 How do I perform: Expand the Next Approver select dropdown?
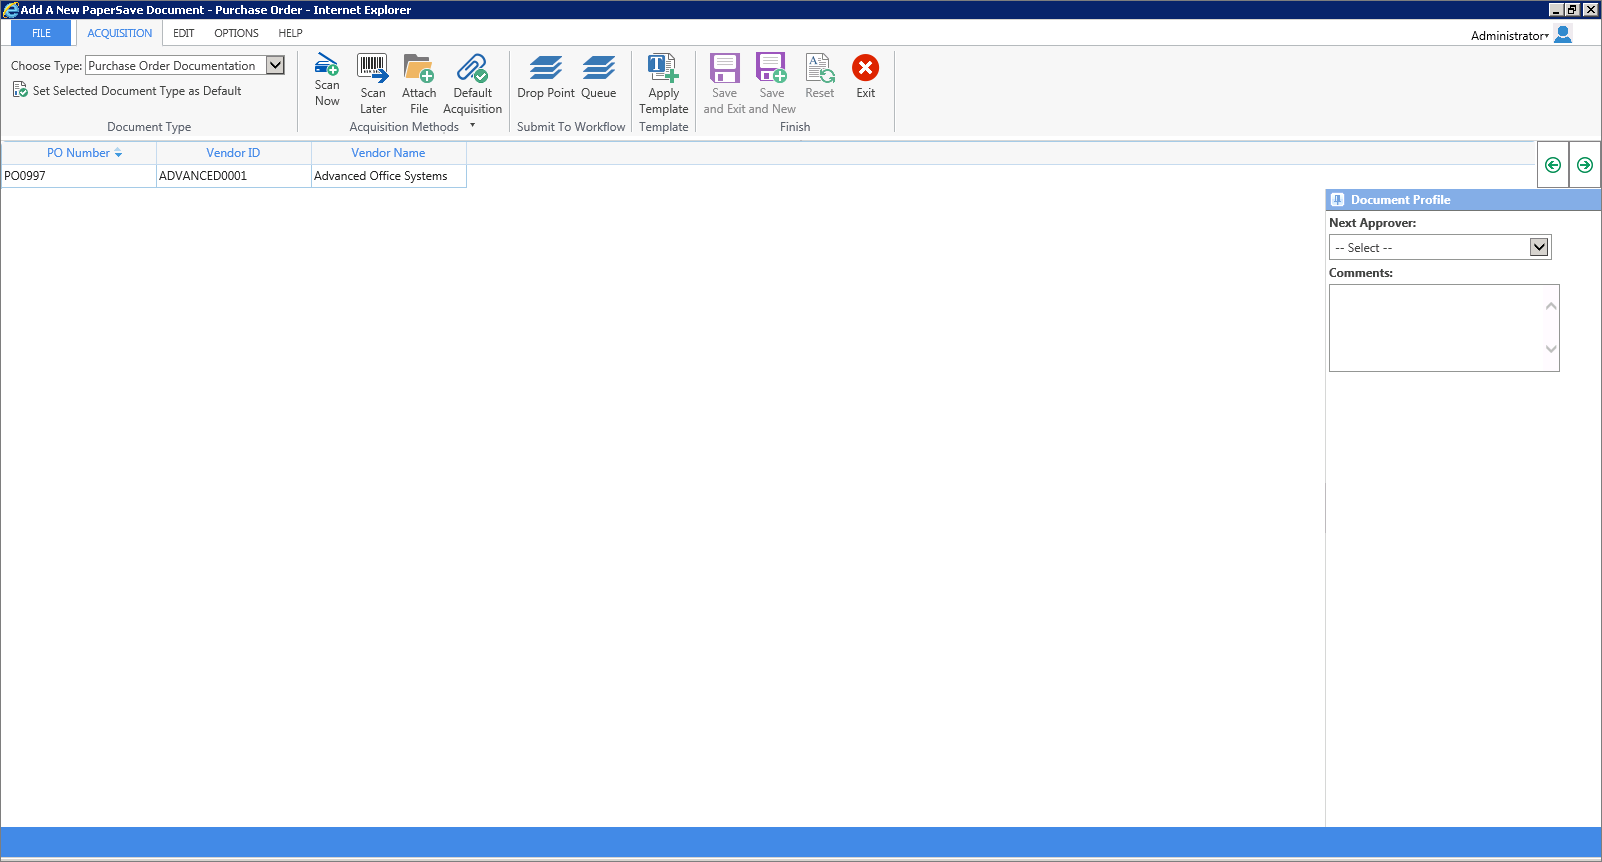click(1539, 247)
